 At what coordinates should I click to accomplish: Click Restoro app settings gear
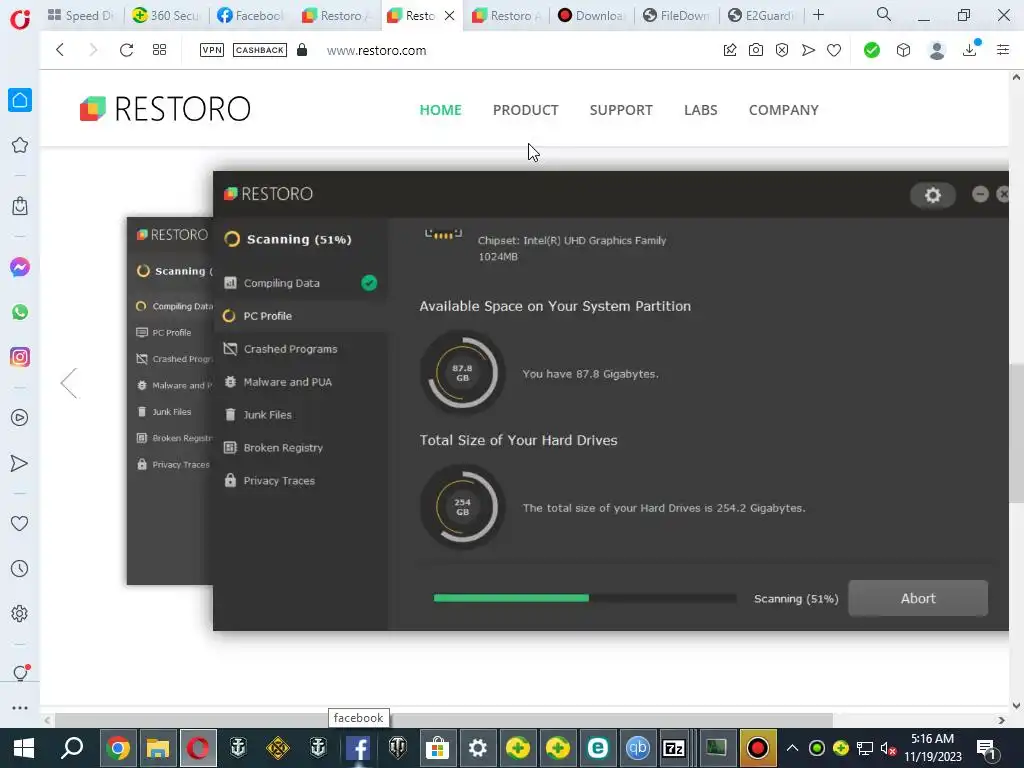(x=933, y=195)
